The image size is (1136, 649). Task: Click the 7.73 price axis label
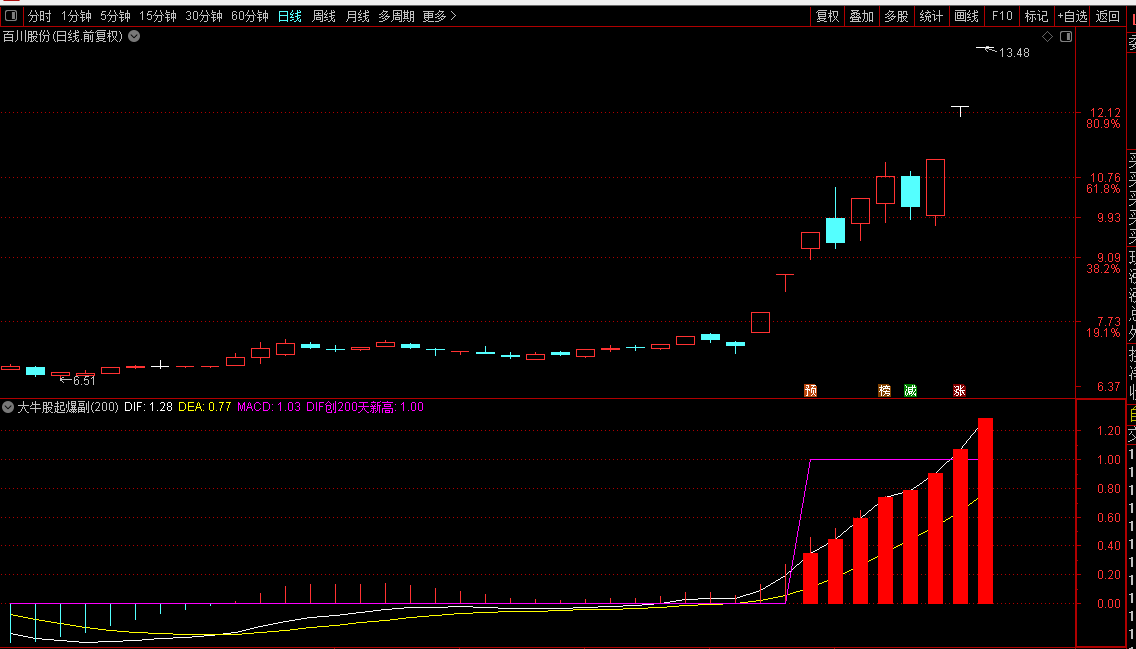tap(1108, 322)
